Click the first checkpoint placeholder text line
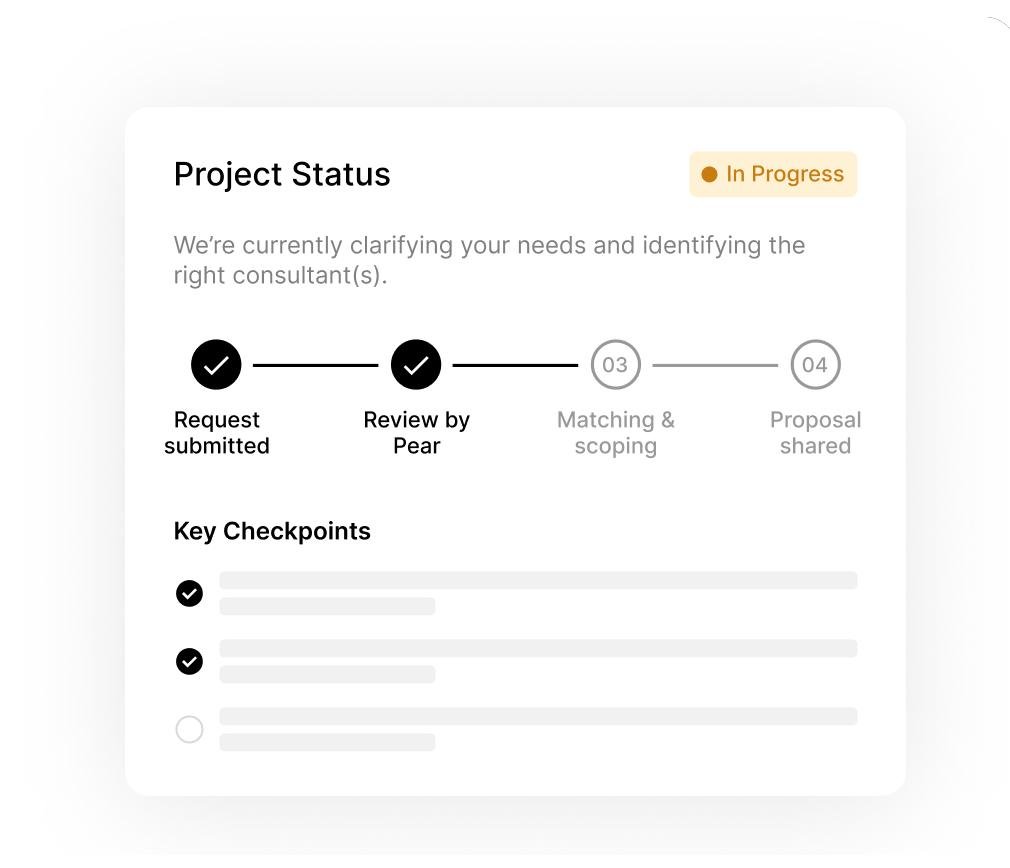Screen dimensions: 1010x868 click(x=538, y=581)
